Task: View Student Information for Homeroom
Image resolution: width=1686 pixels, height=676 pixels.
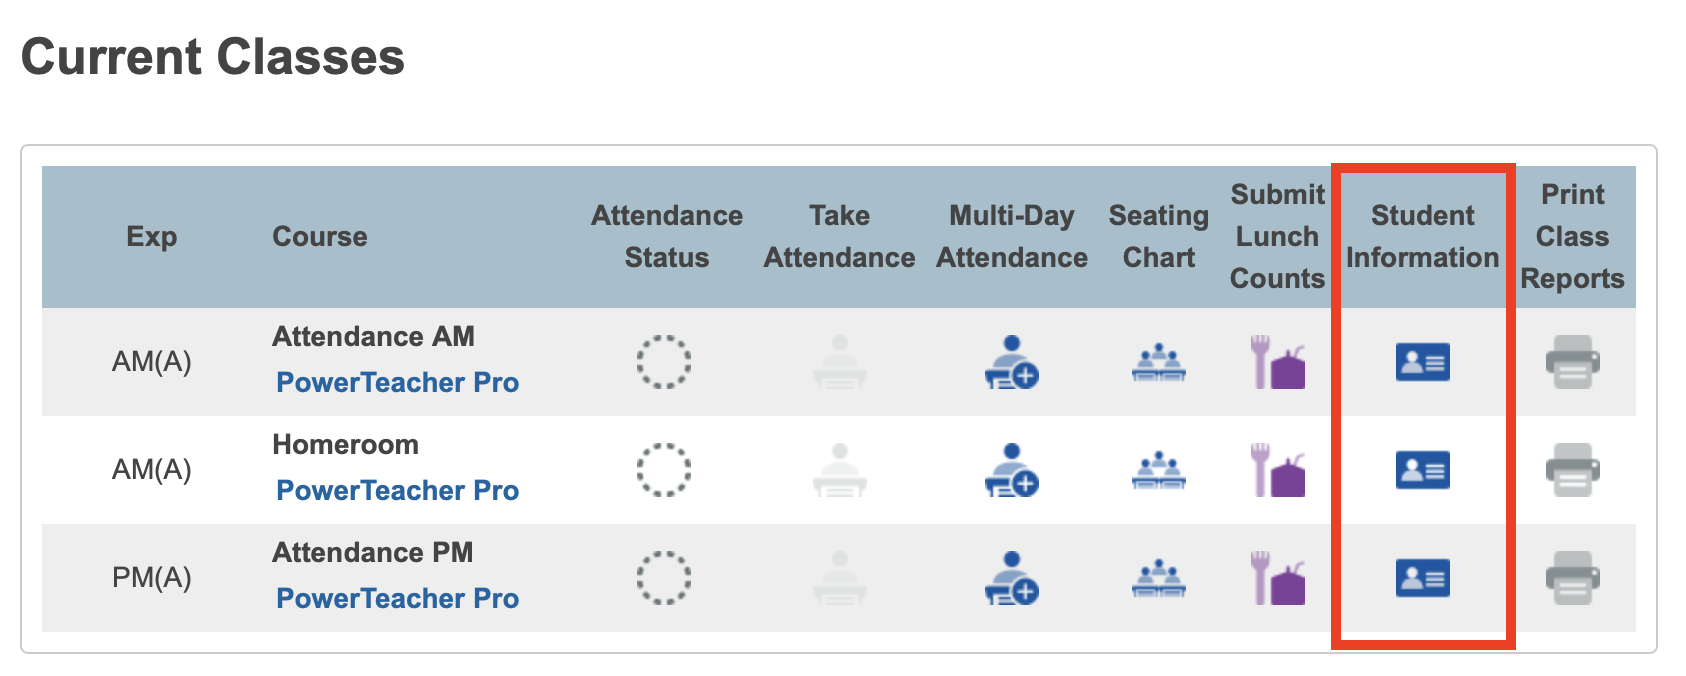Action: [x=1421, y=471]
